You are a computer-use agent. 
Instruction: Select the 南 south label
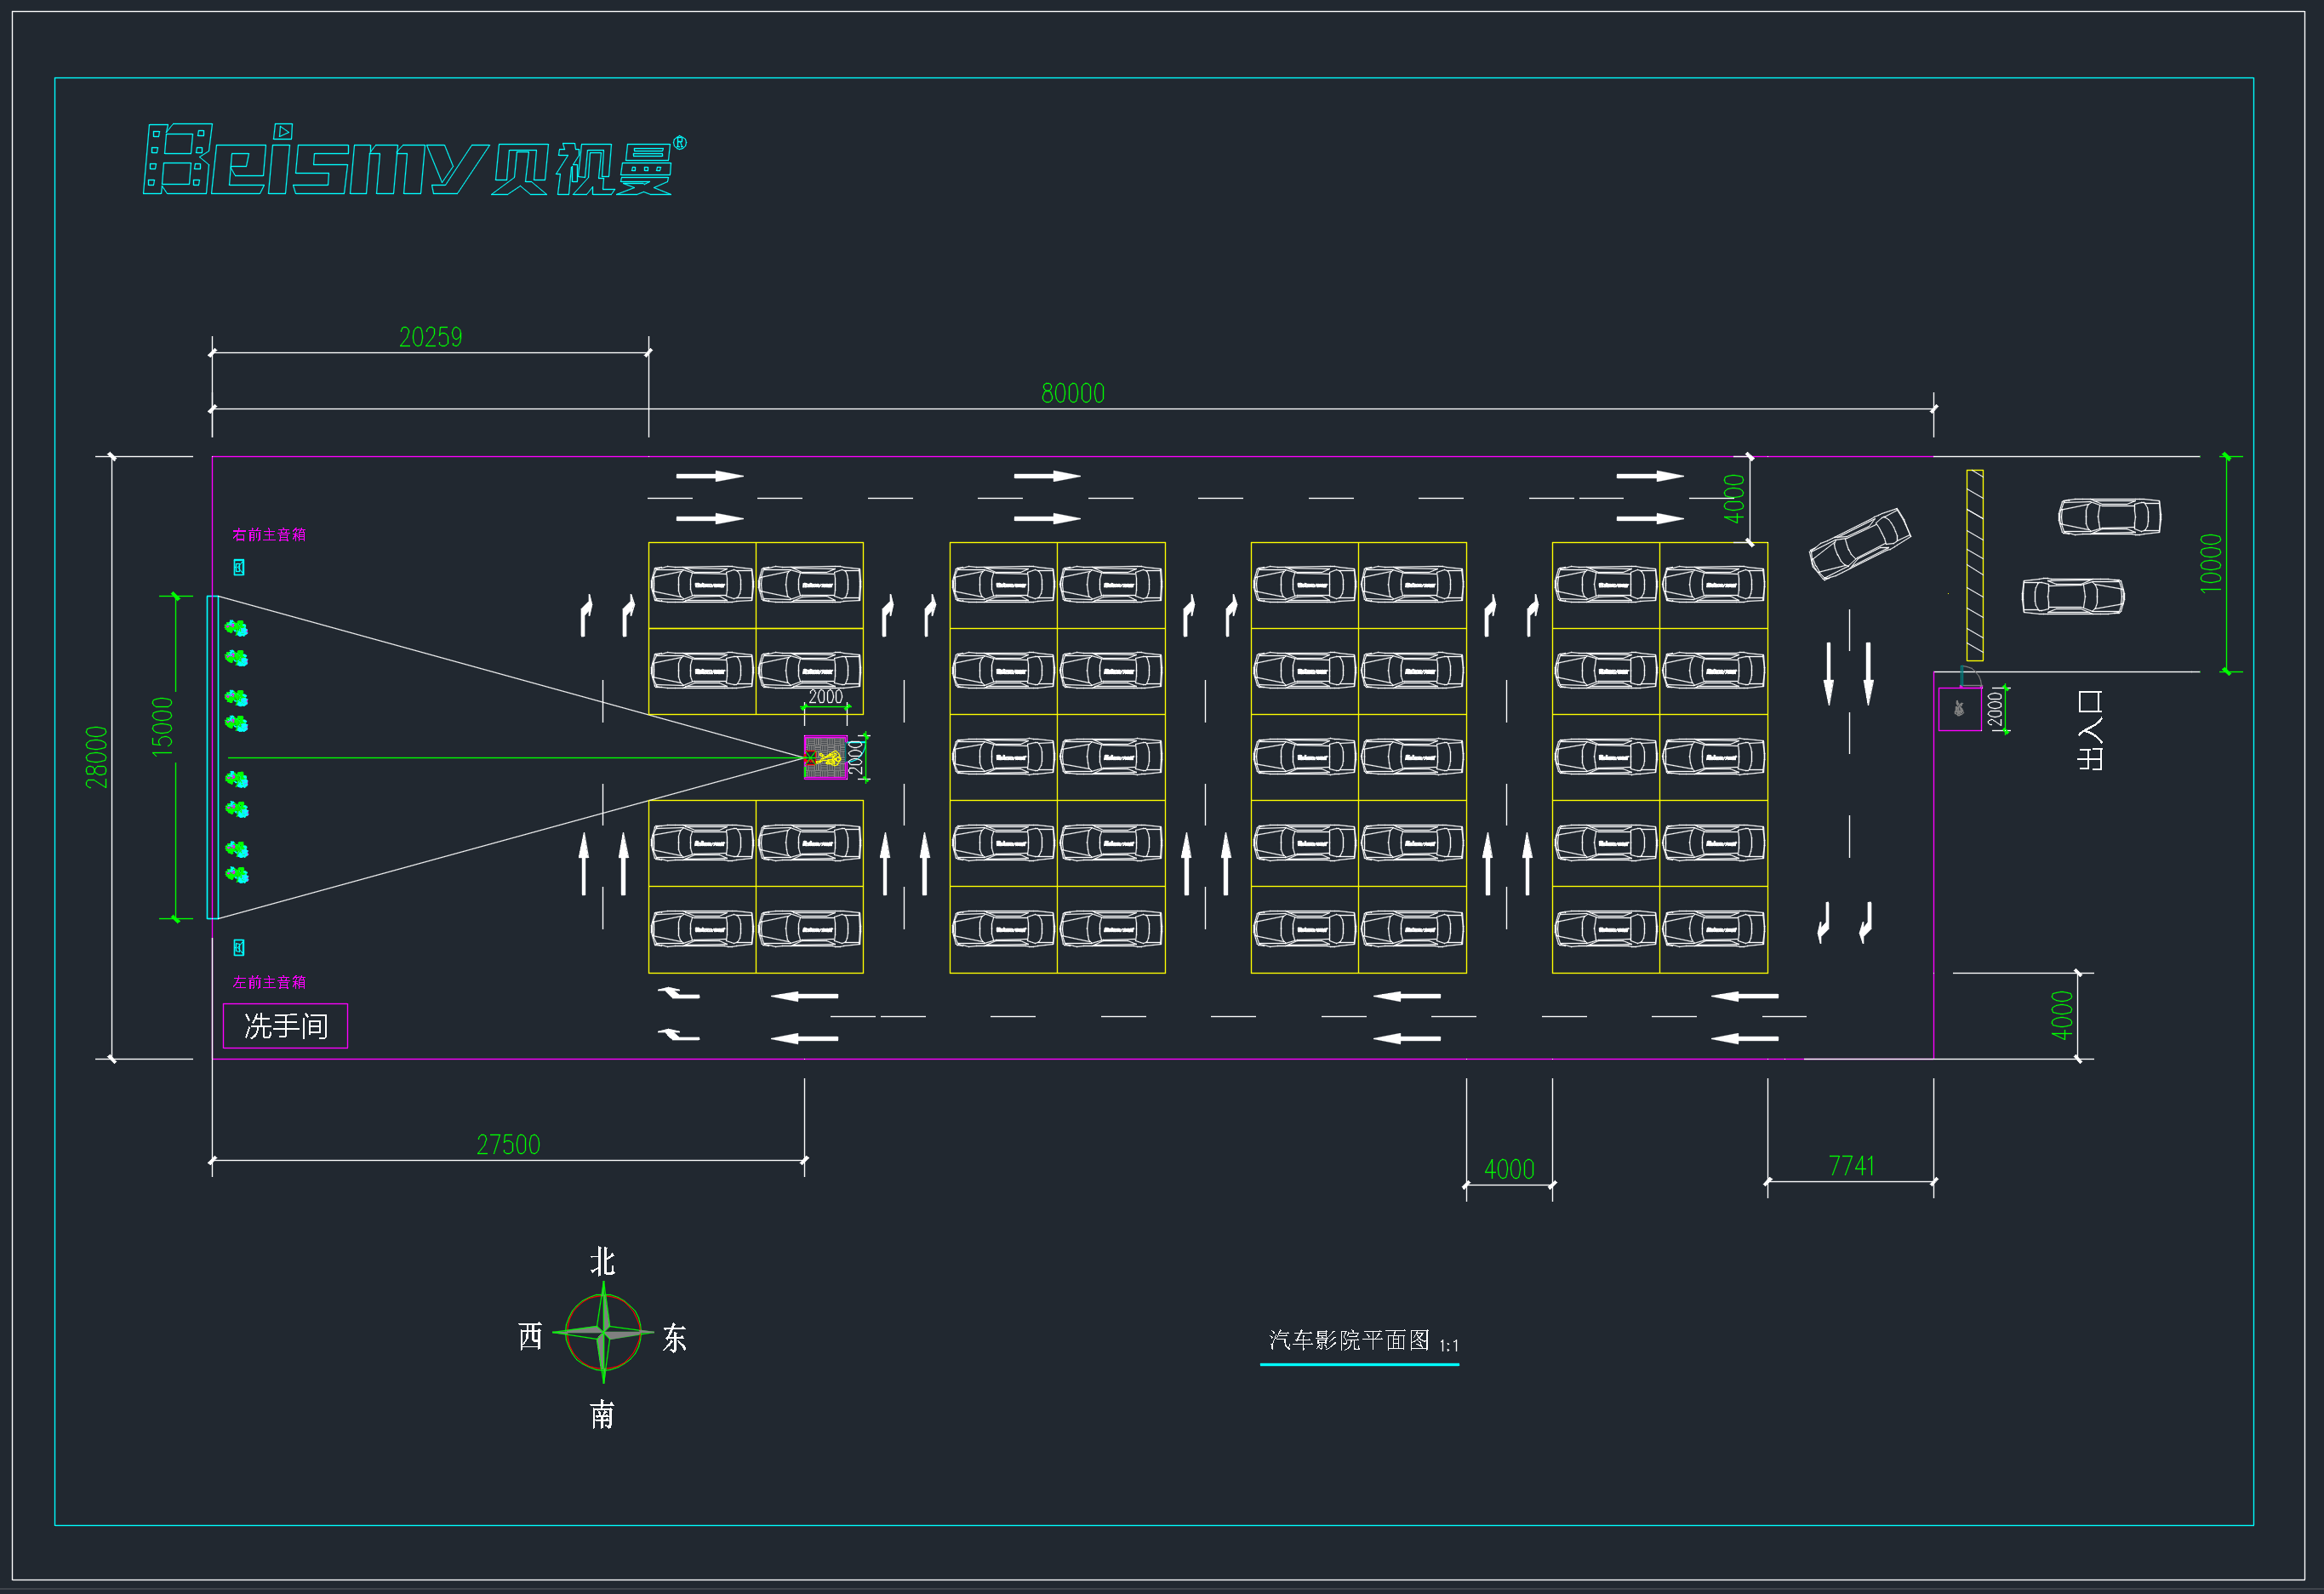point(602,1415)
